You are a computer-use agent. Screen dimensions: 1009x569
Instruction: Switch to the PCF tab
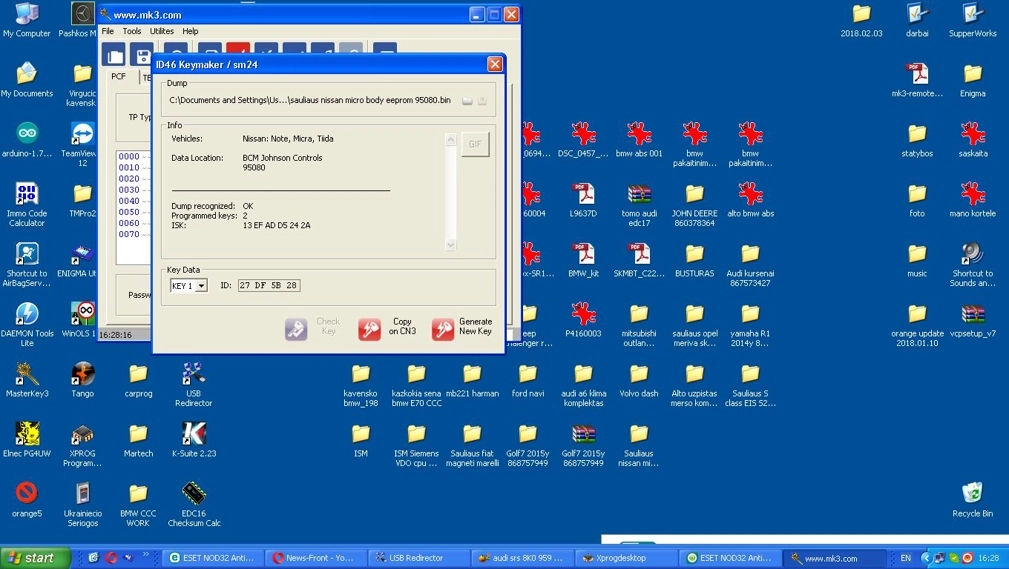coord(119,76)
